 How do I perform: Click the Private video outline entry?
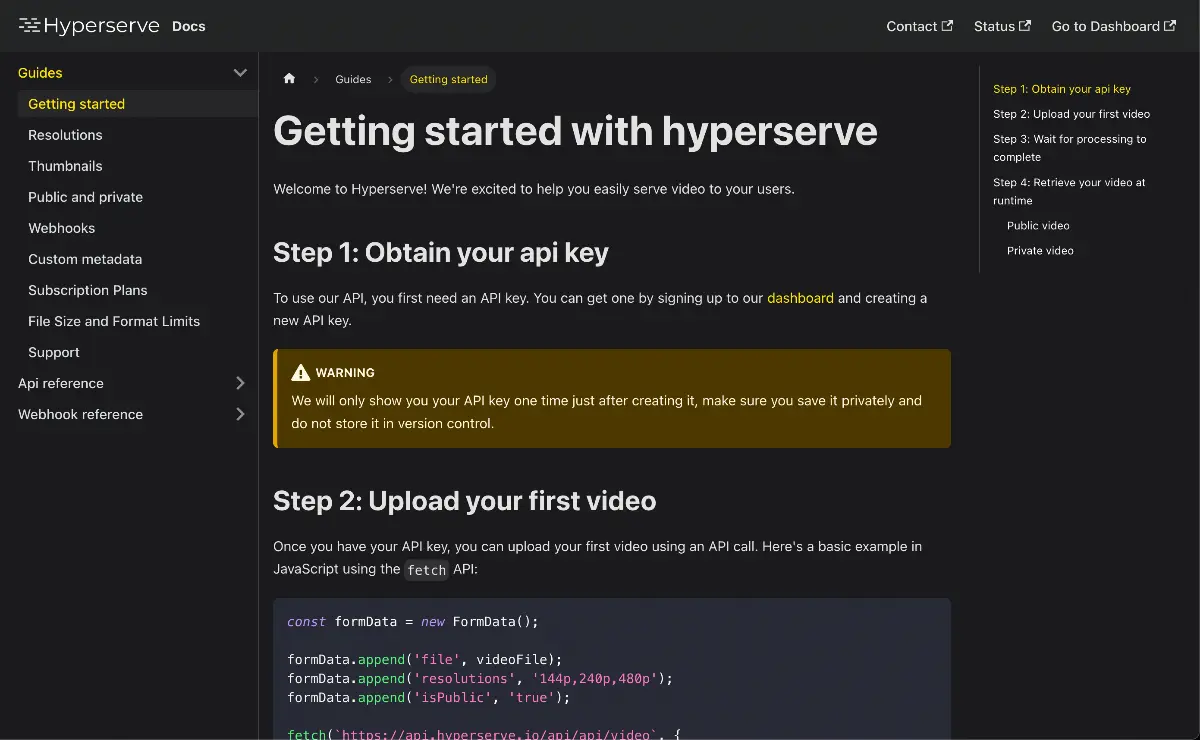pyautogui.click(x=1040, y=250)
